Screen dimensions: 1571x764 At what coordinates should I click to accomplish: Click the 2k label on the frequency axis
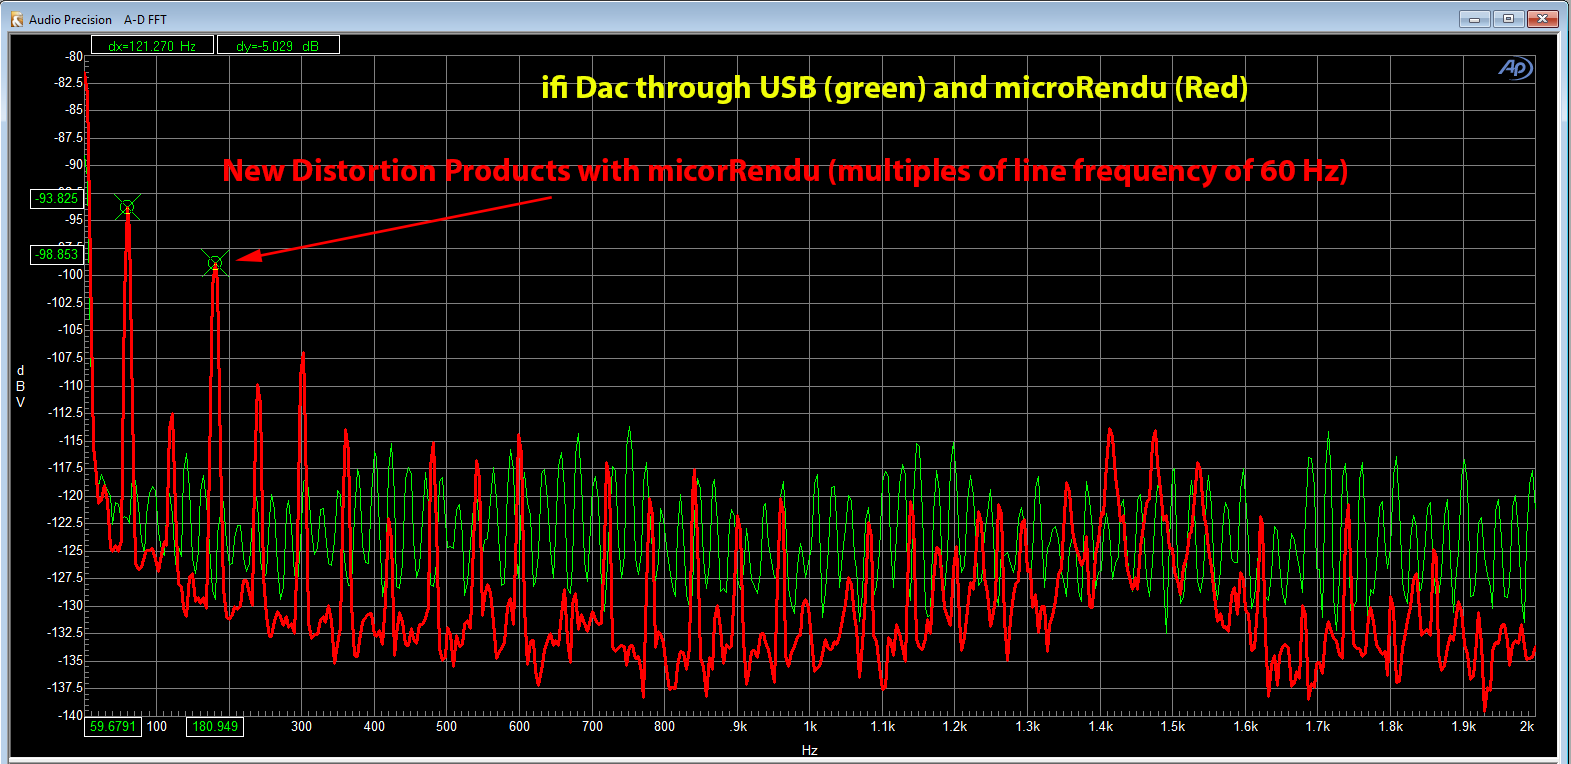point(1527,726)
